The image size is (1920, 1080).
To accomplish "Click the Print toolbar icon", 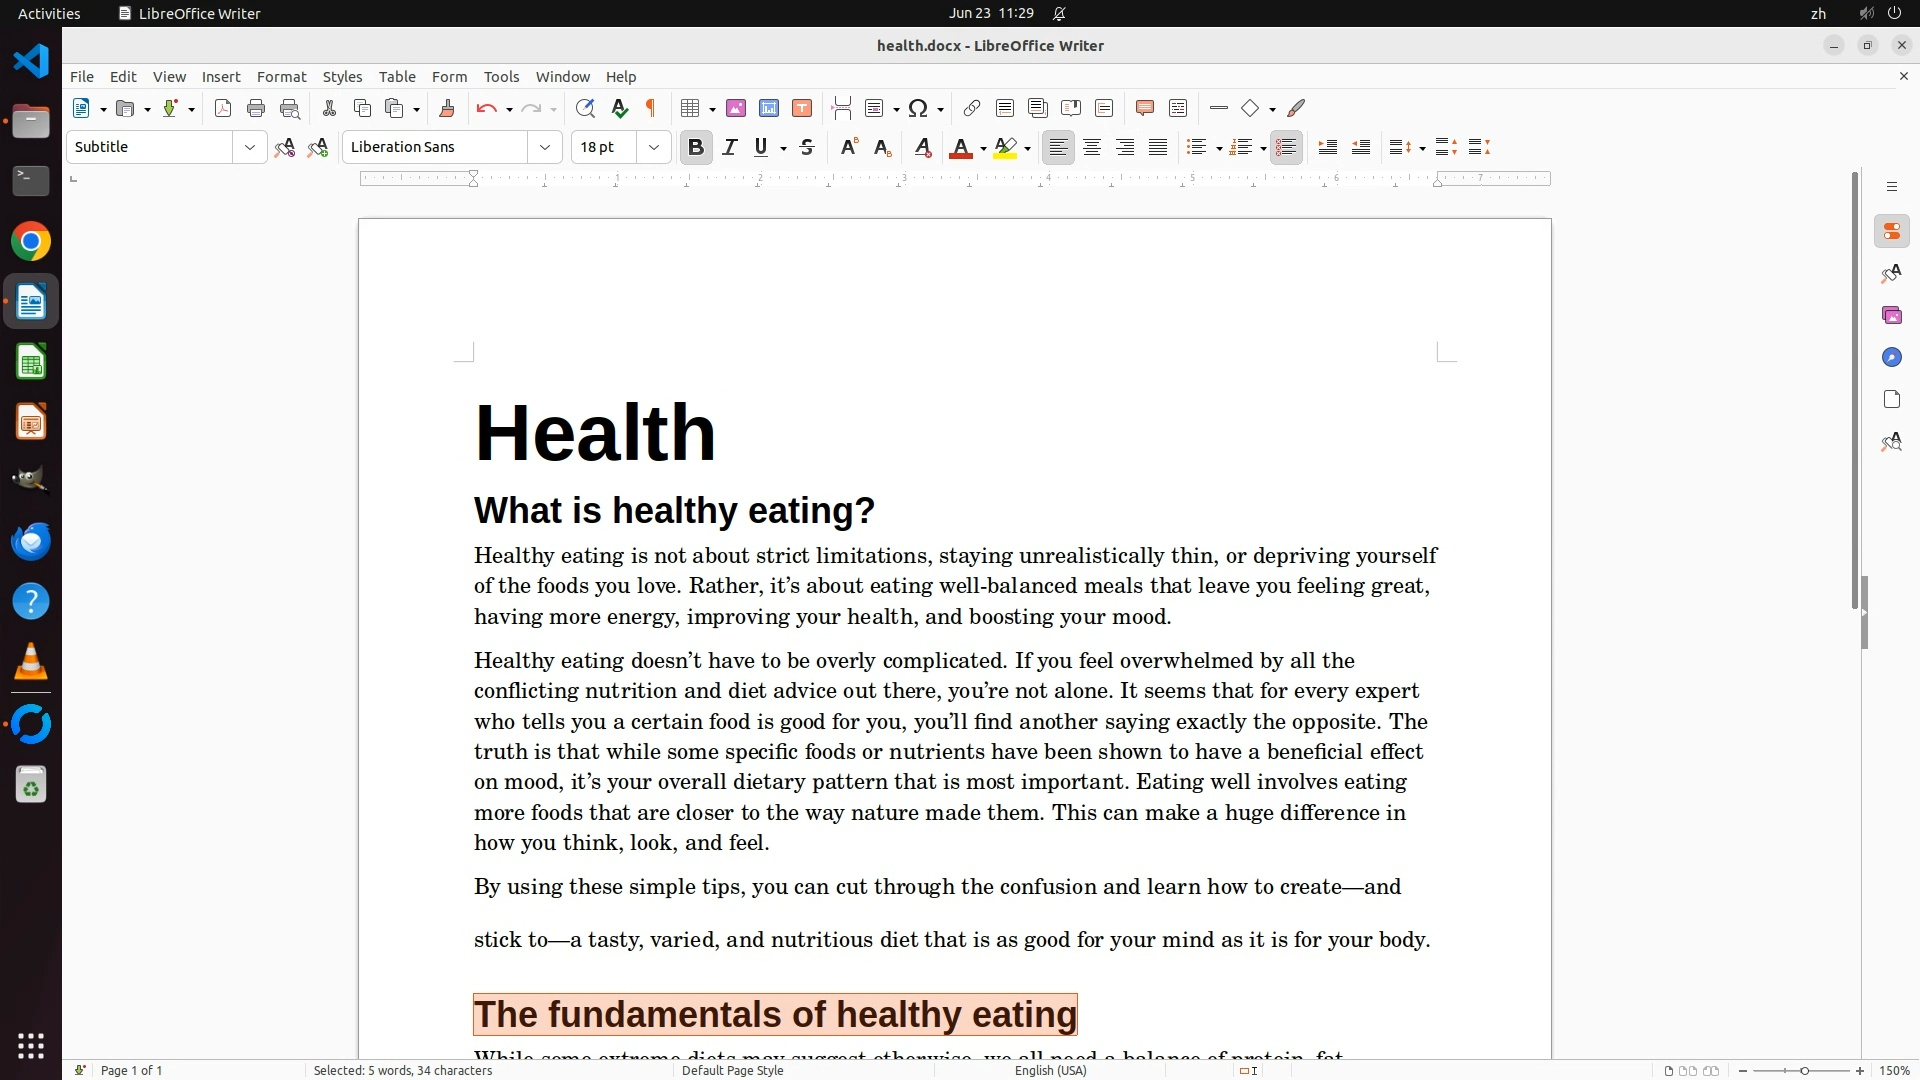I will click(256, 109).
